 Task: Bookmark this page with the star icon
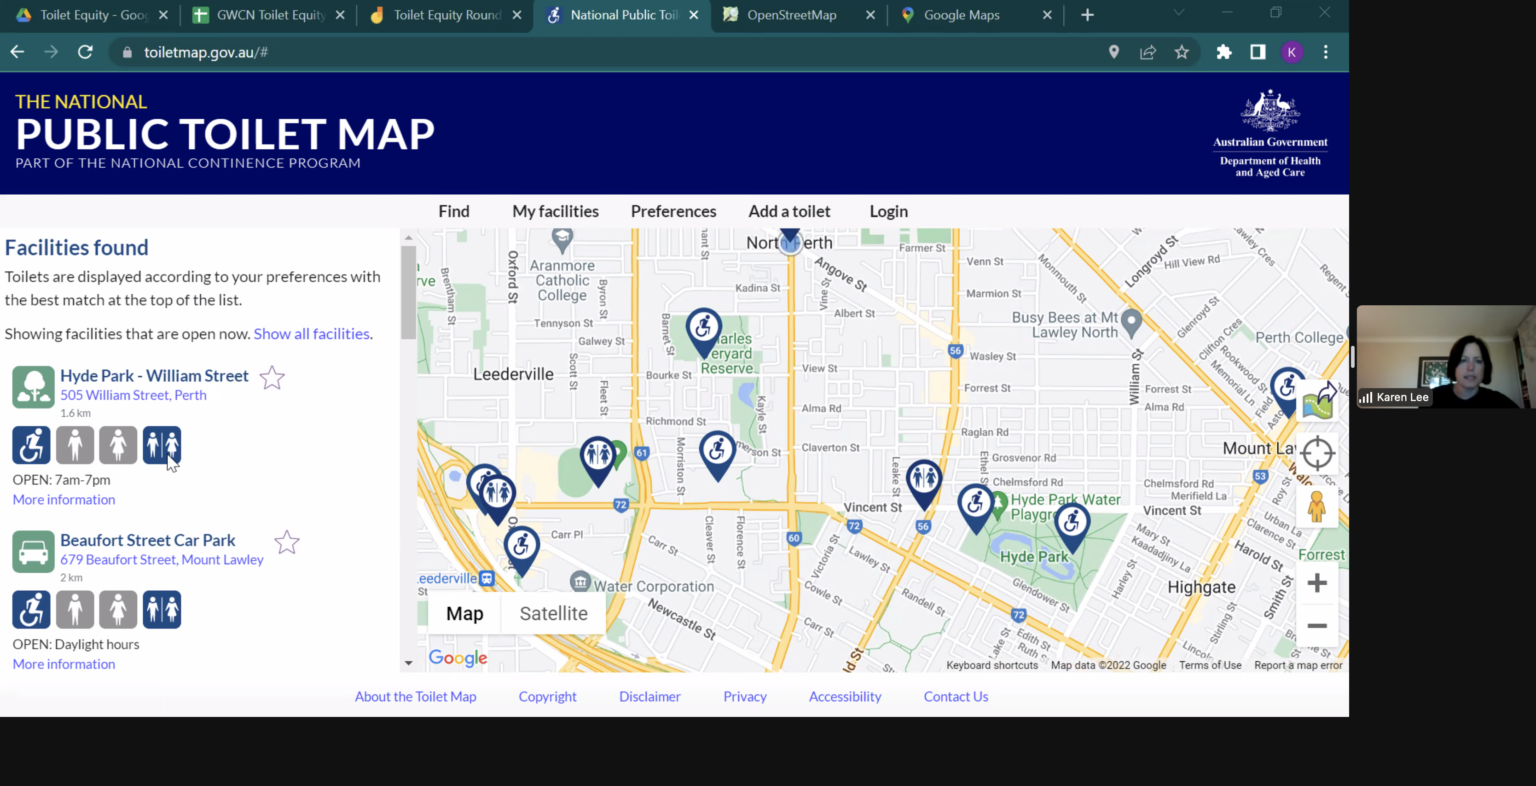[1181, 52]
